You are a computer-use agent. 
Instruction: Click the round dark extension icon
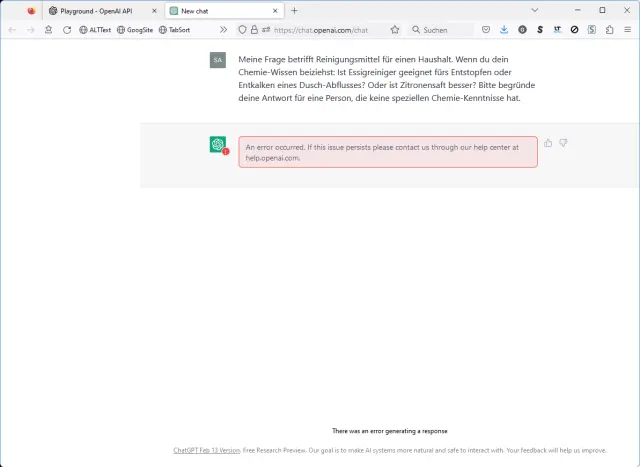click(522, 30)
